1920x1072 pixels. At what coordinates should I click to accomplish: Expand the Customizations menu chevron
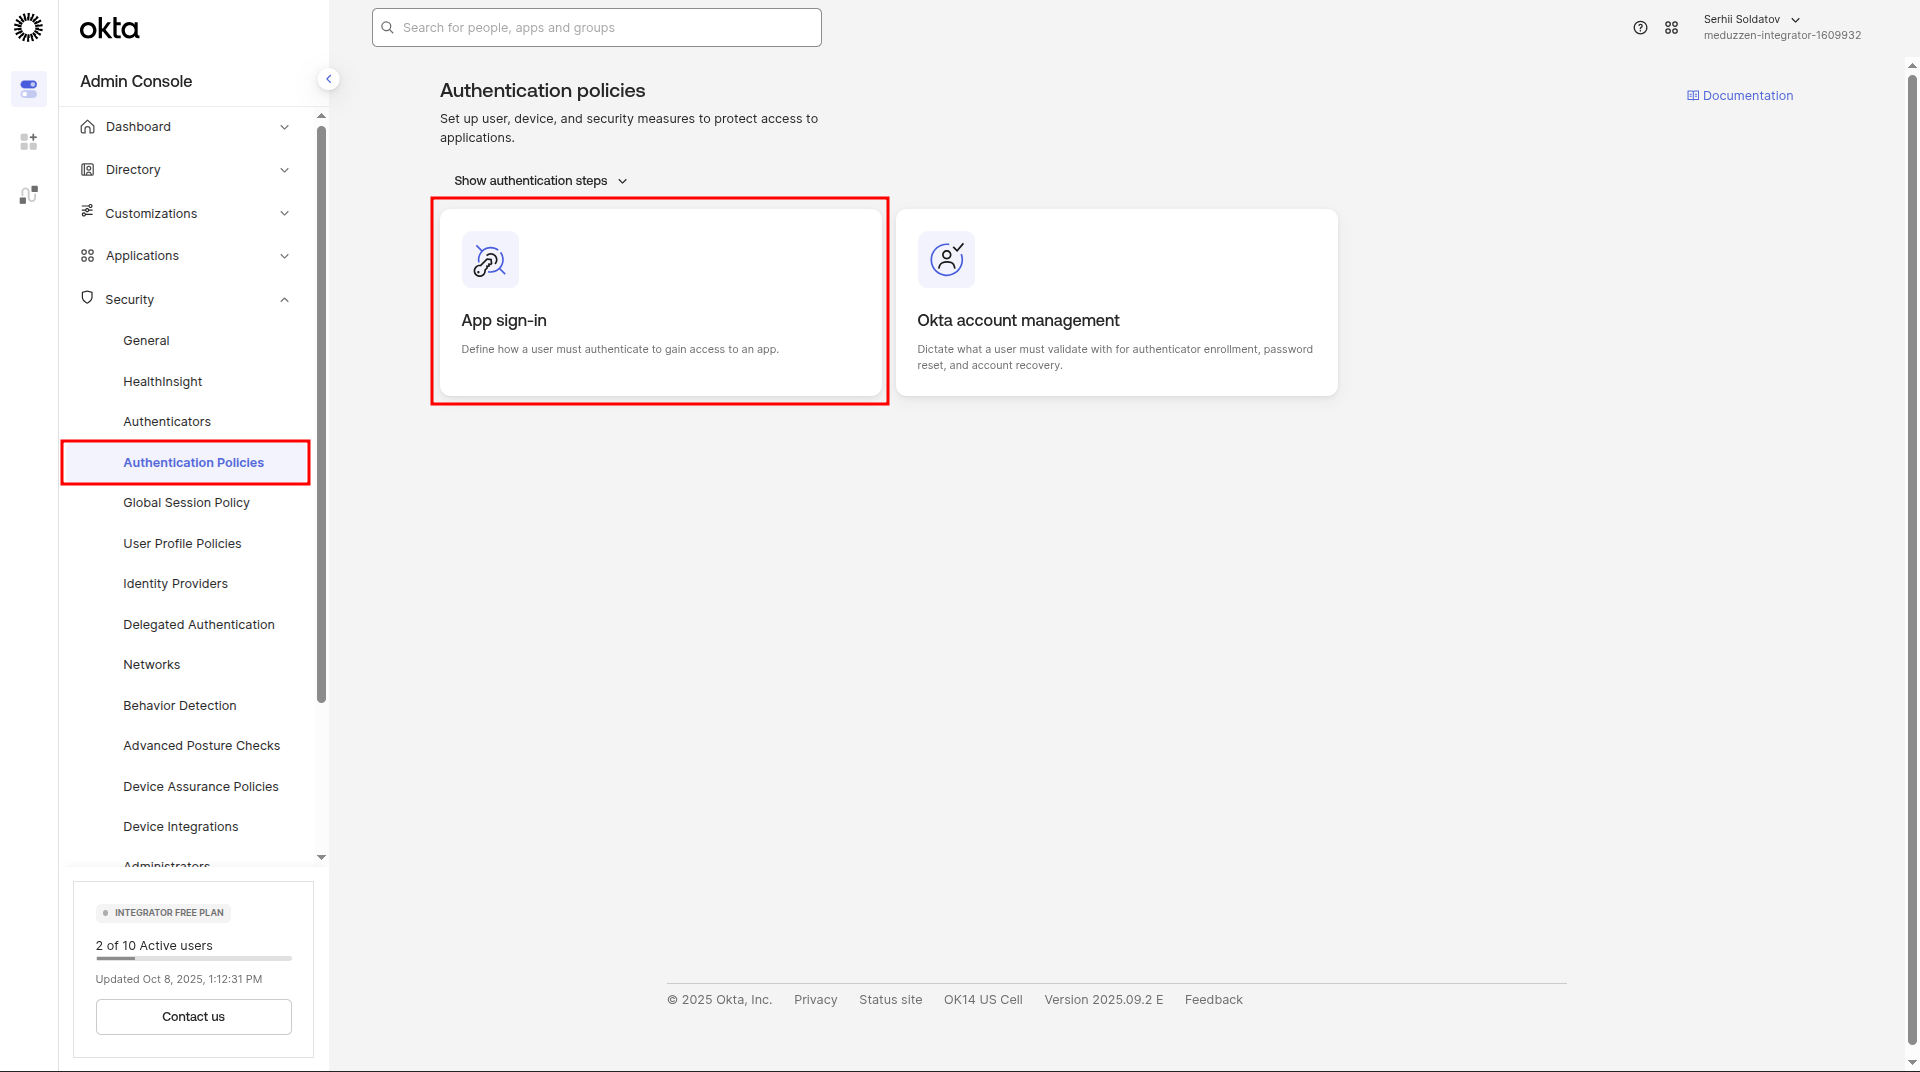click(x=285, y=214)
